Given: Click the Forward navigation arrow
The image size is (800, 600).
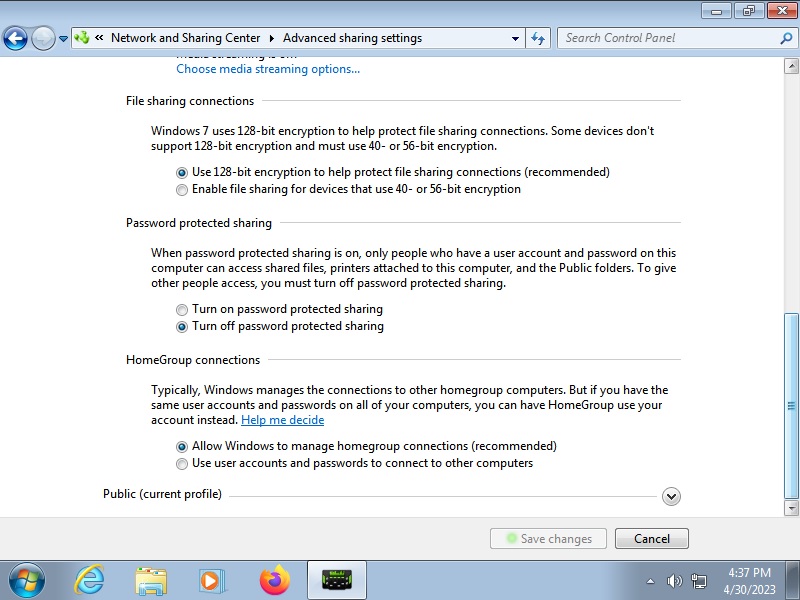Looking at the screenshot, I should [43, 38].
